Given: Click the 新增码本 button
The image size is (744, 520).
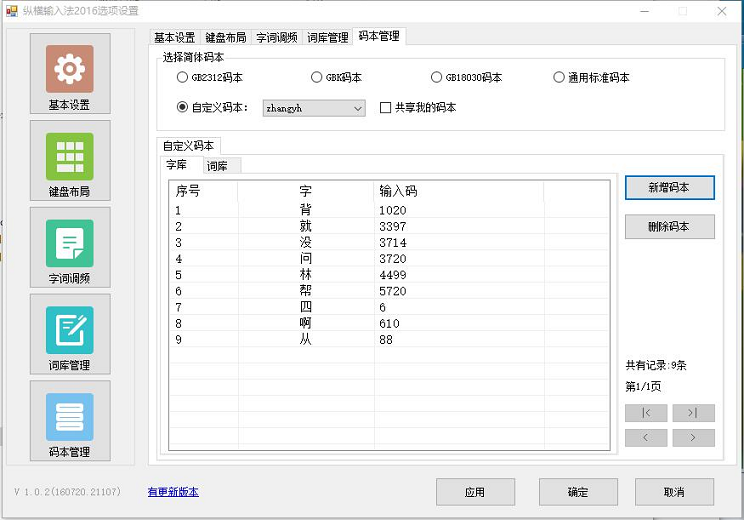Looking at the screenshot, I should click(669, 187).
